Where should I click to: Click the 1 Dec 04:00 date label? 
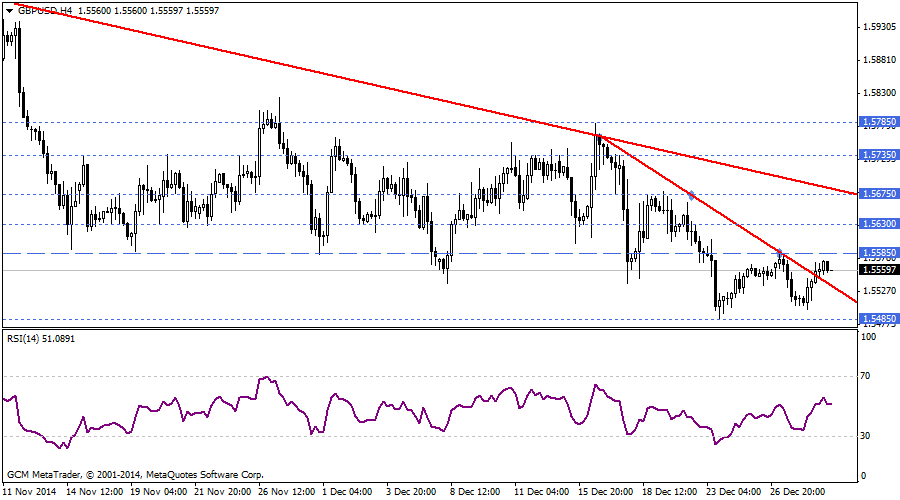[x=347, y=492]
